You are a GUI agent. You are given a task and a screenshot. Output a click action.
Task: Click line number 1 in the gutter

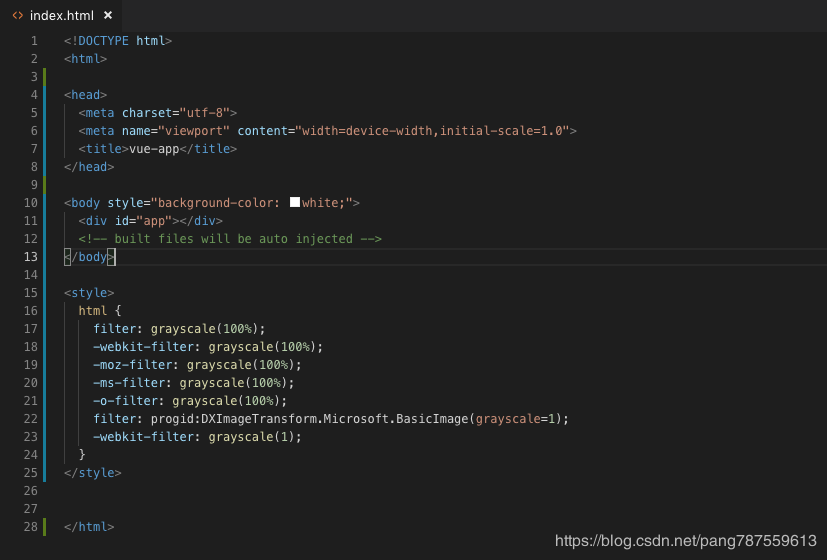pos(34,41)
